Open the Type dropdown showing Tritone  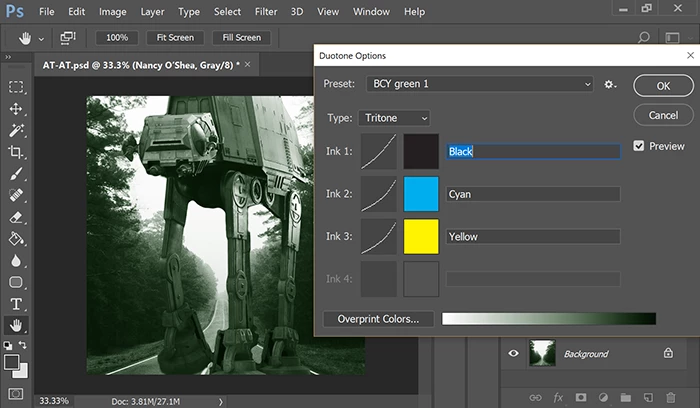point(394,118)
